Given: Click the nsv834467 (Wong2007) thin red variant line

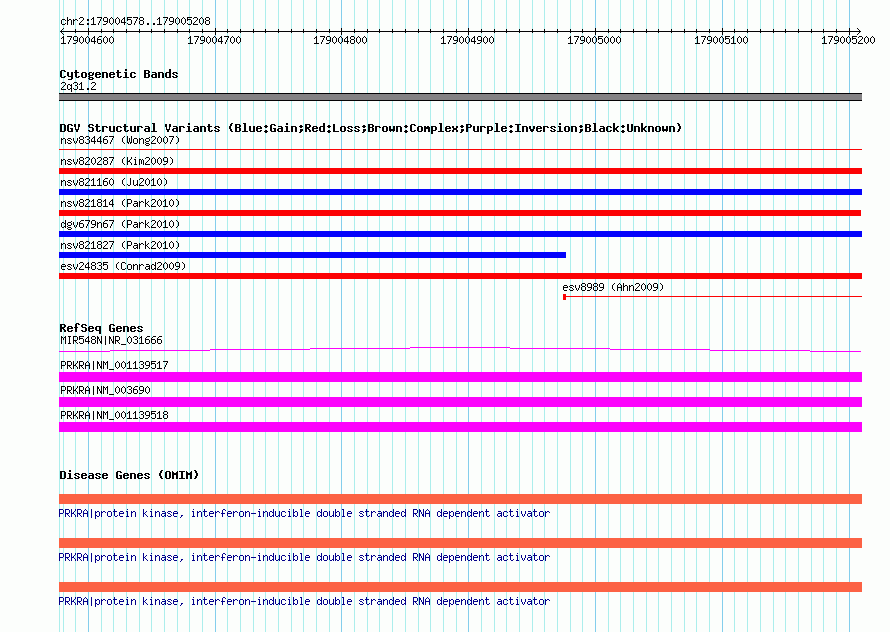Looking at the screenshot, I should click(460, 149).
